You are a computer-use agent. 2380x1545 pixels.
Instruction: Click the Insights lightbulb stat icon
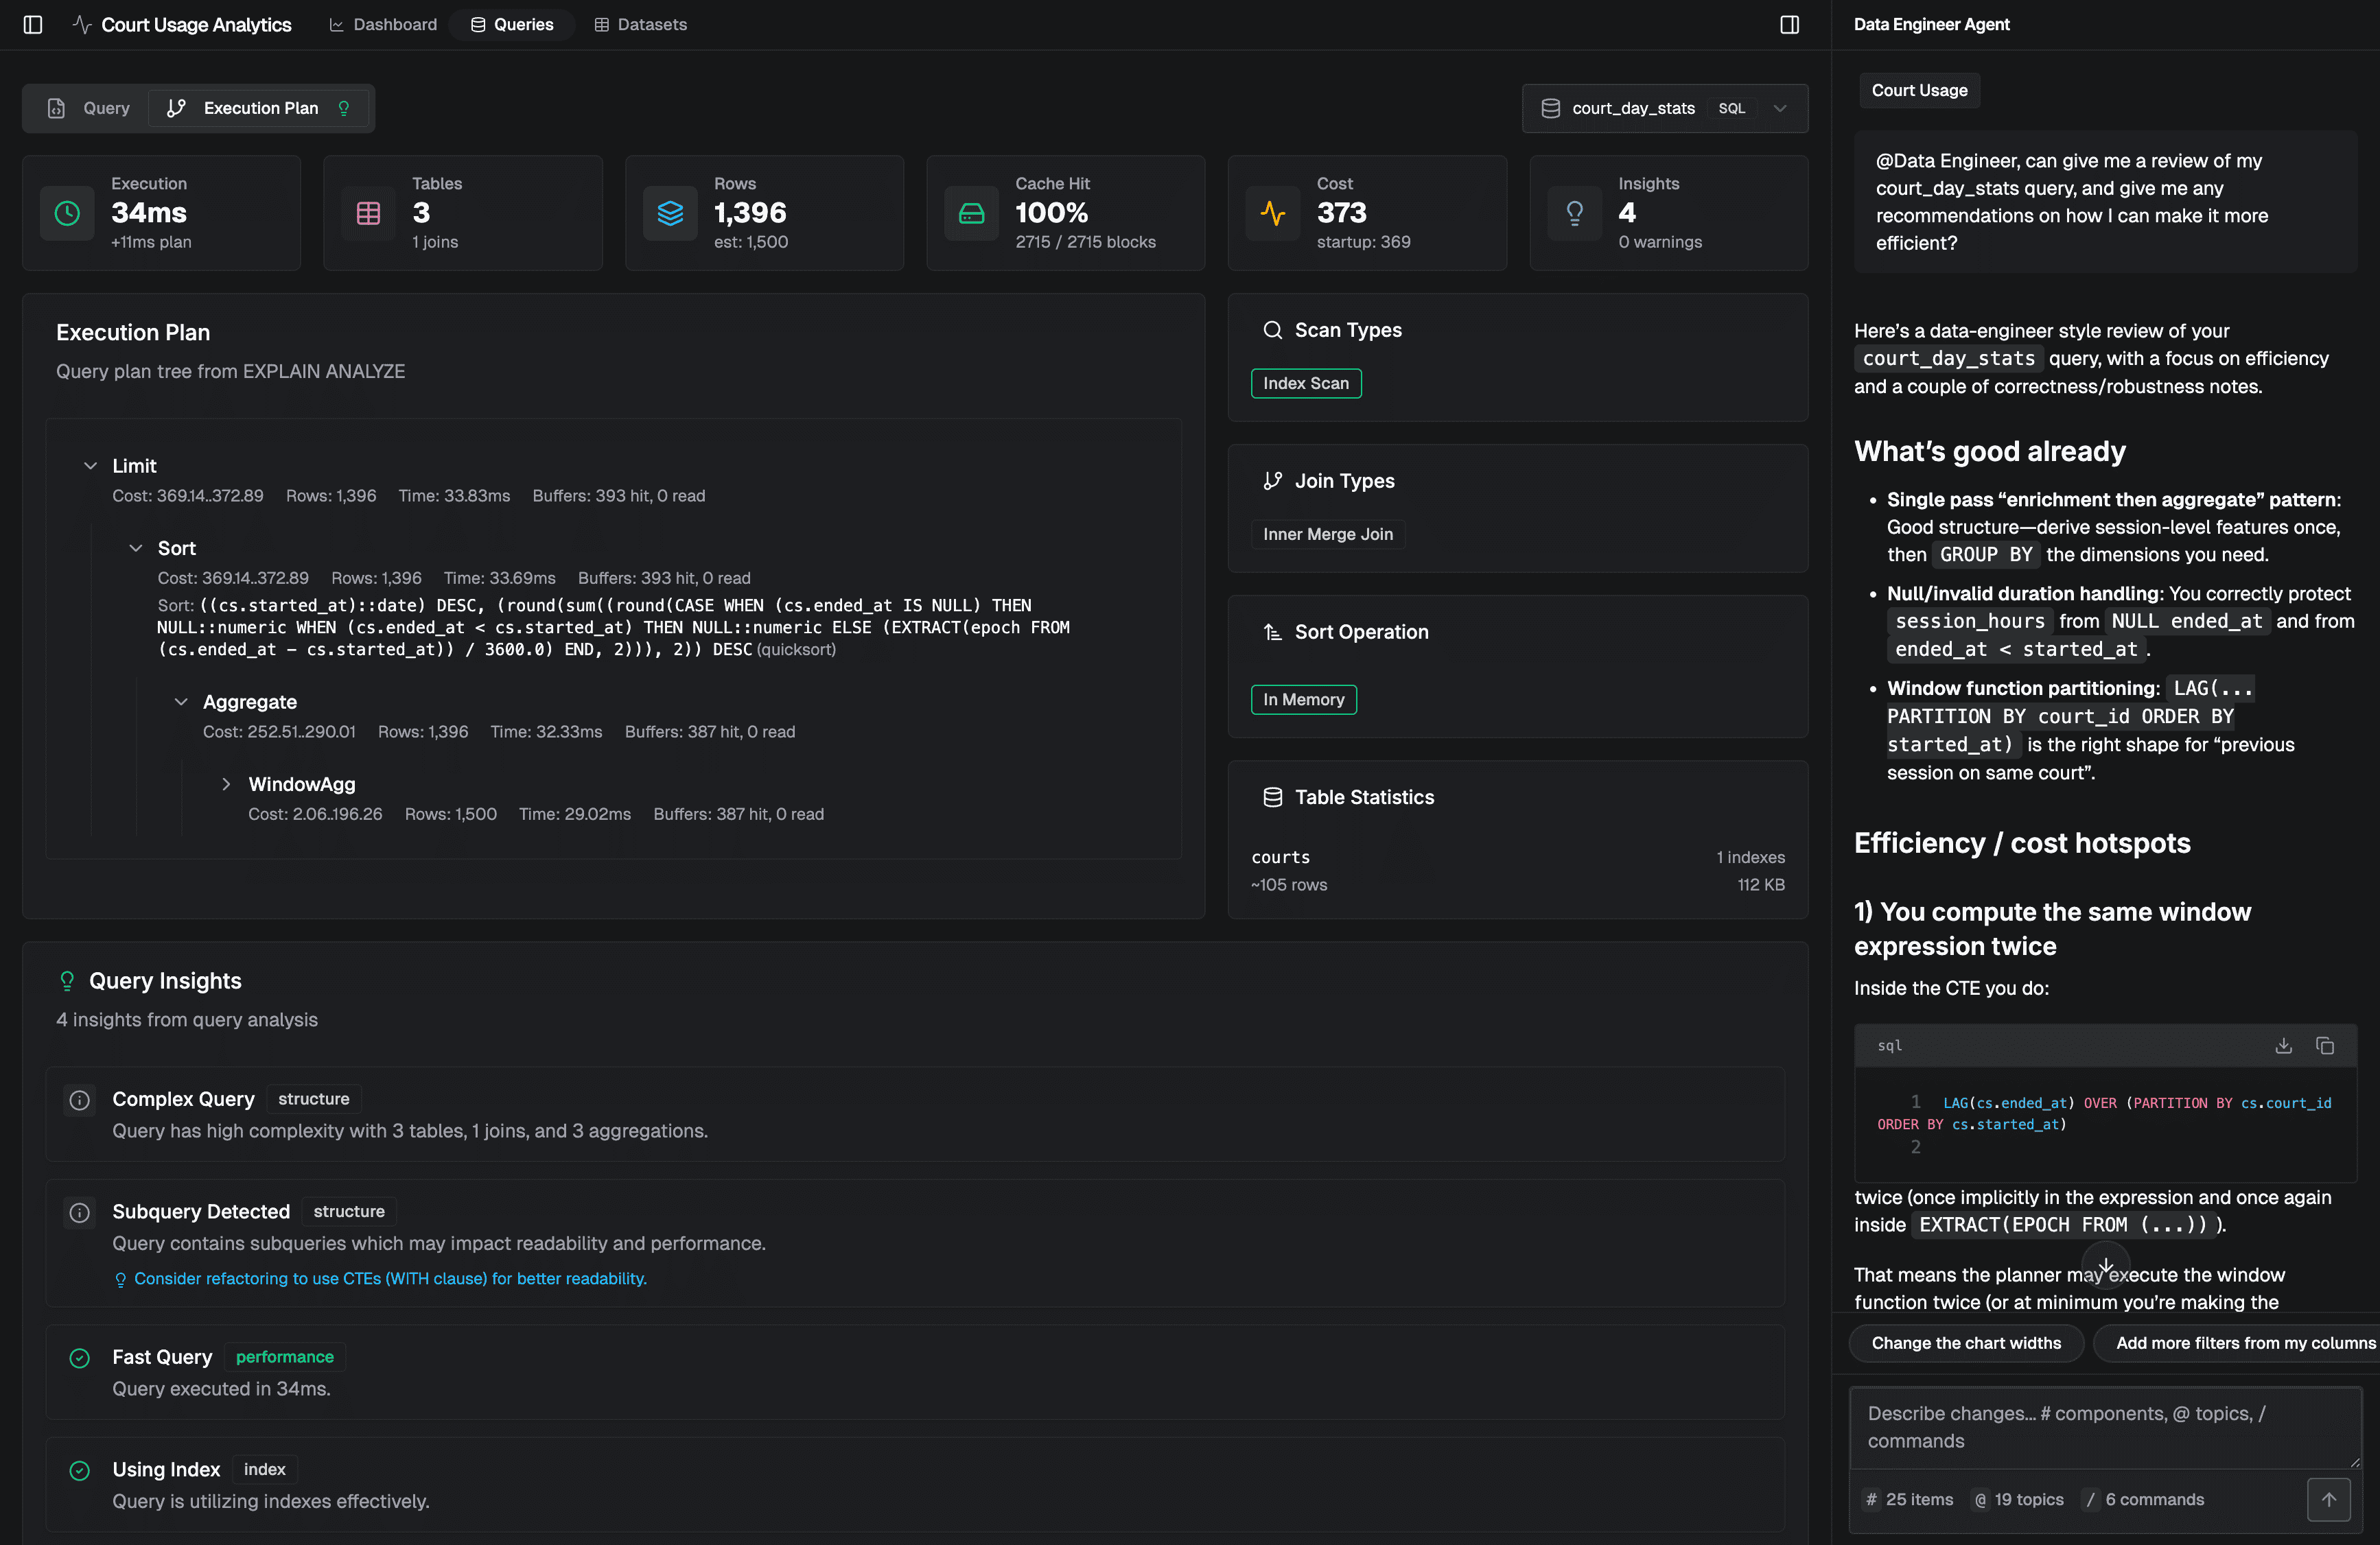tap(1574, 213)
